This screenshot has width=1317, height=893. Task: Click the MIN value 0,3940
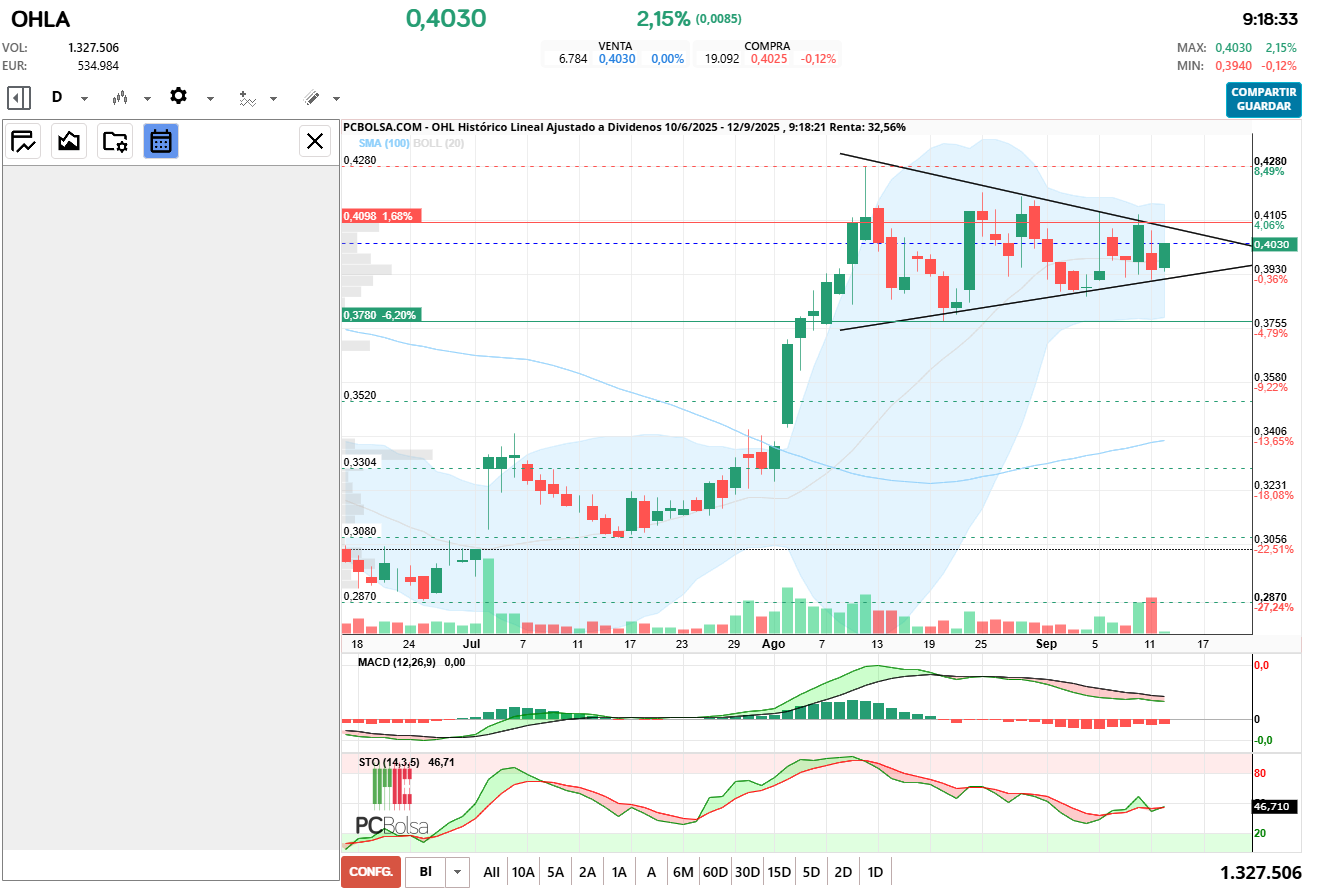(1233, 66)
